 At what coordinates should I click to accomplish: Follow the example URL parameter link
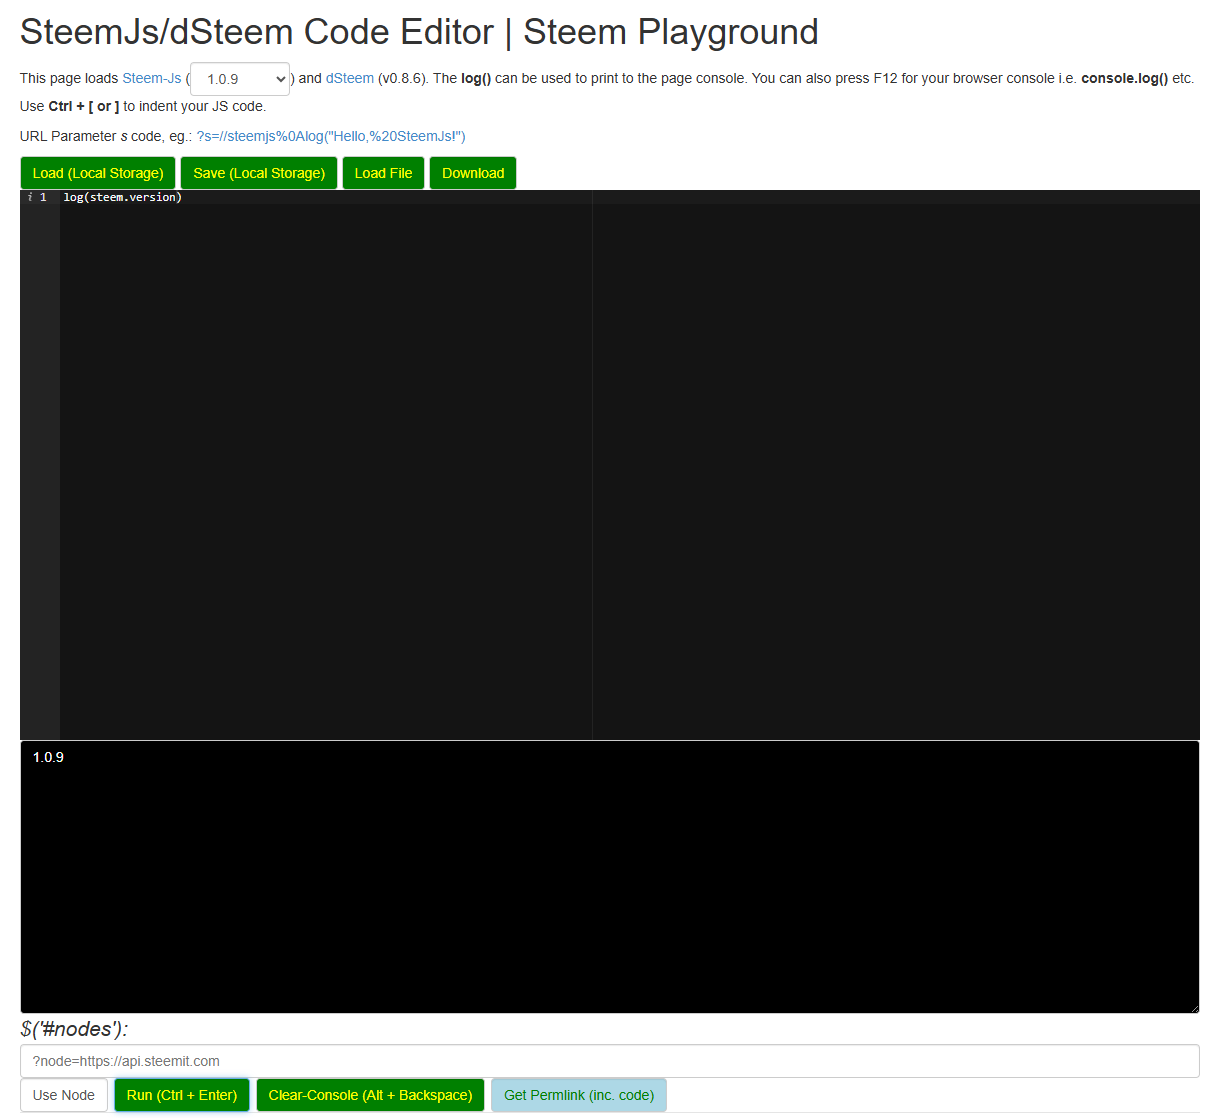[x=331, y=136]
